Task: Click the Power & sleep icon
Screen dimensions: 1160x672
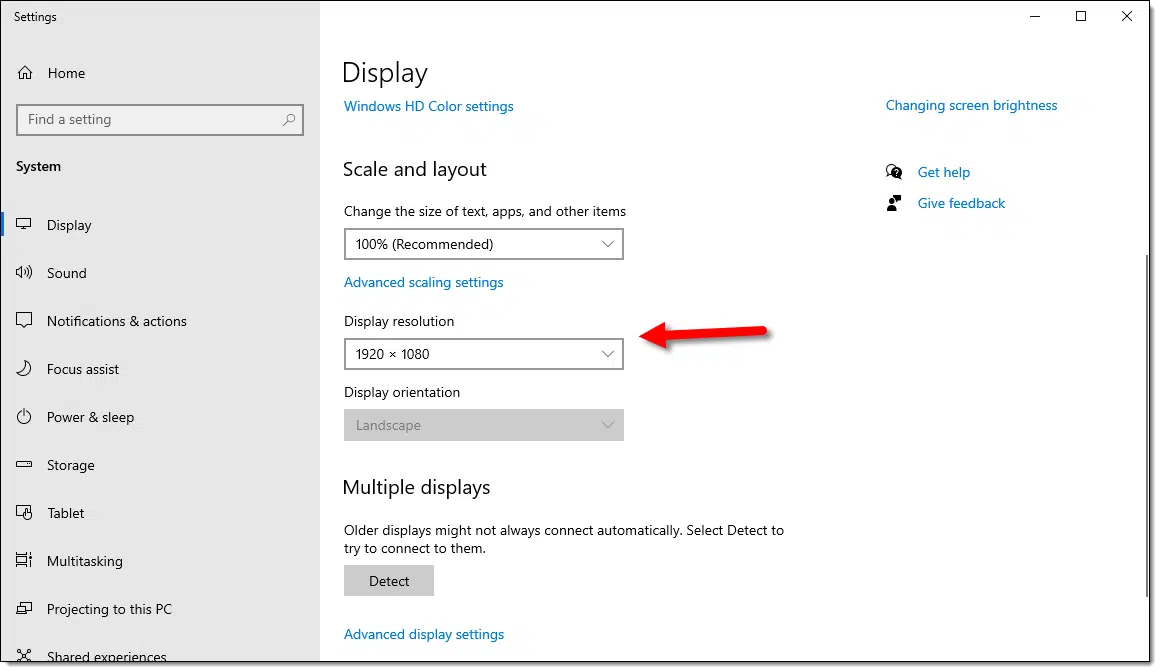Action: click(x=24, y=417)
